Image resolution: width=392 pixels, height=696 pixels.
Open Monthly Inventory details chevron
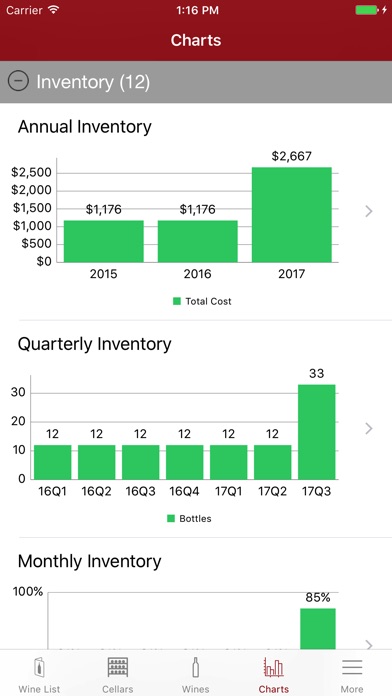[368, 645]
